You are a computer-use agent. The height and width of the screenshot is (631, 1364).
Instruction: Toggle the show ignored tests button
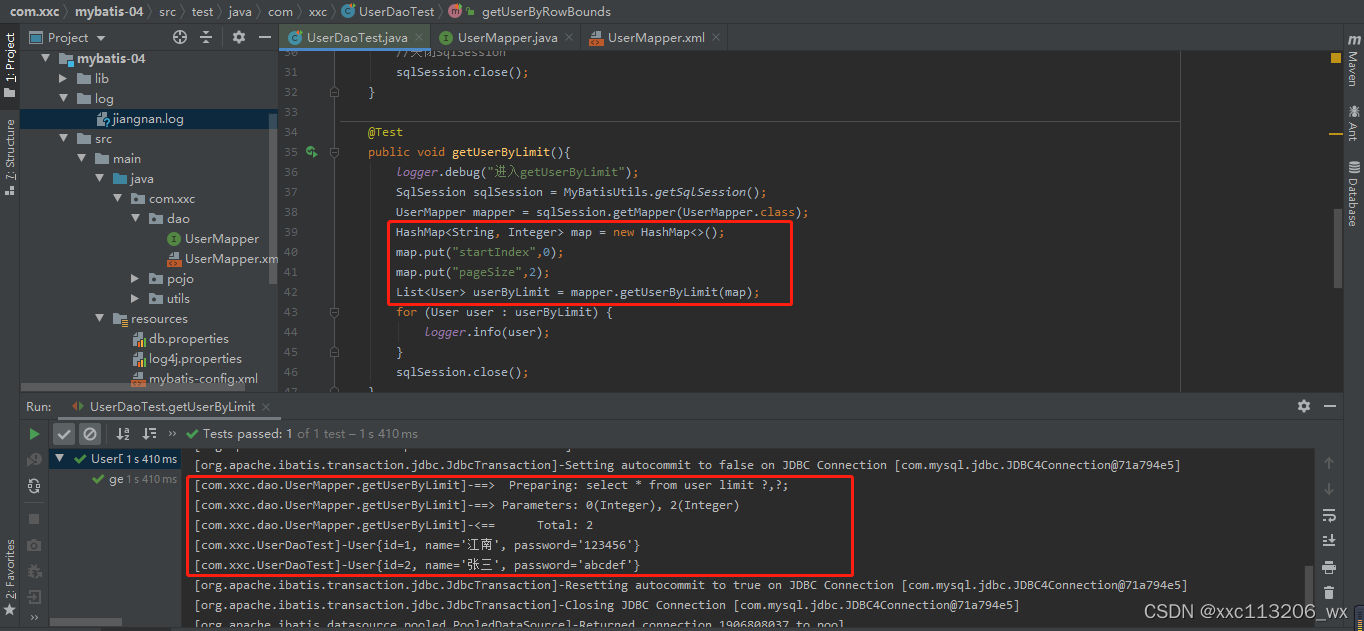pyautogui.click(x=90, y=434)
